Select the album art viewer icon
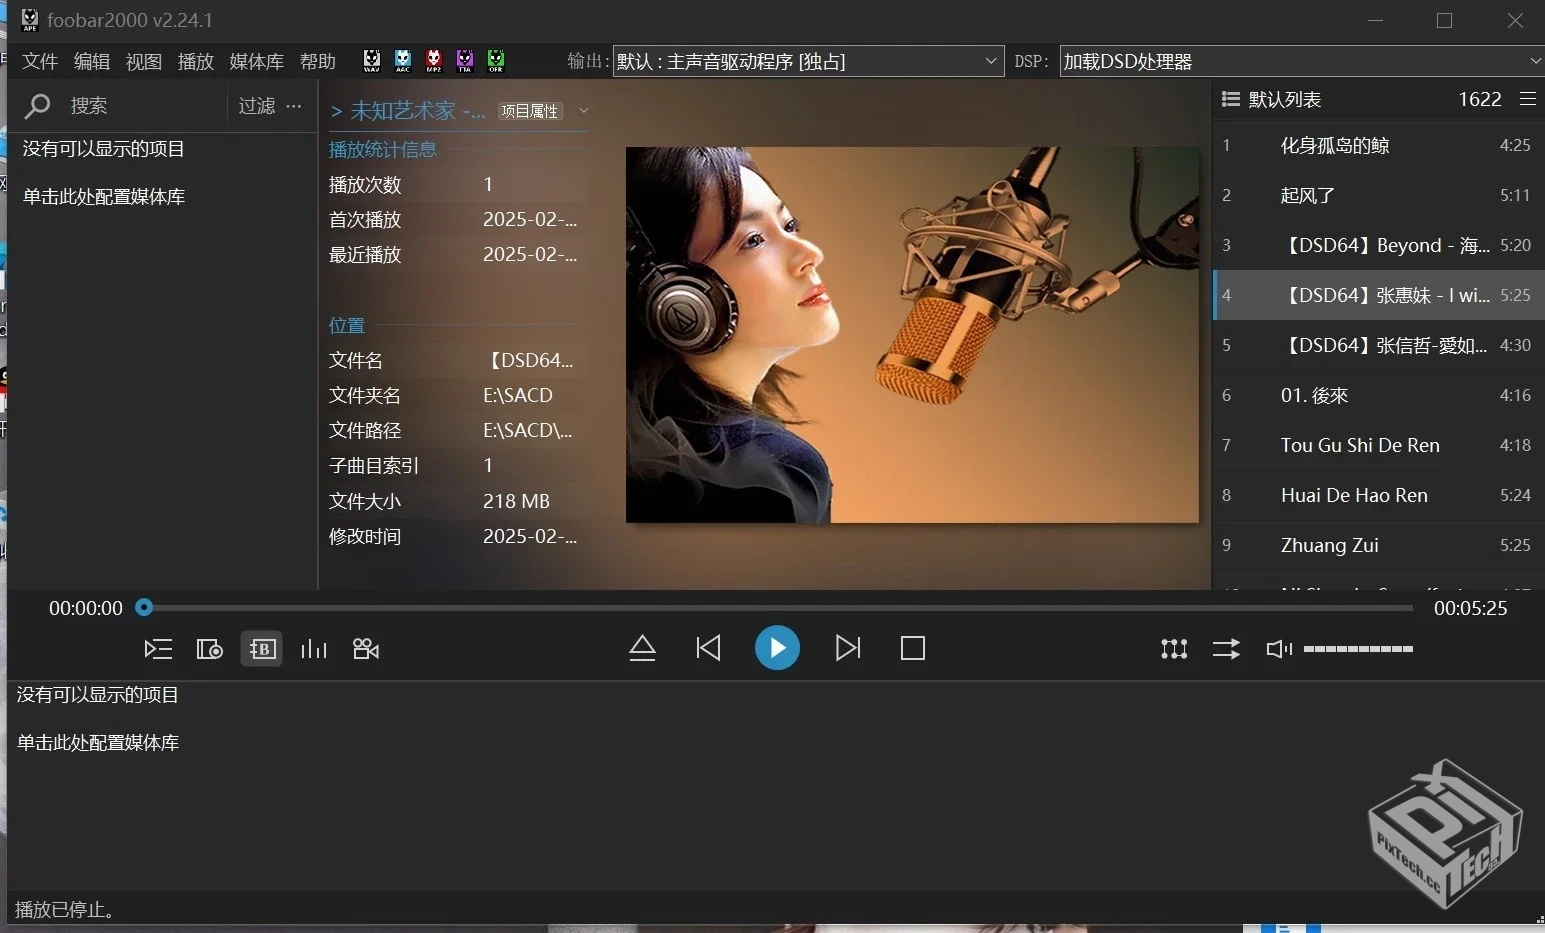 (209, 648)
